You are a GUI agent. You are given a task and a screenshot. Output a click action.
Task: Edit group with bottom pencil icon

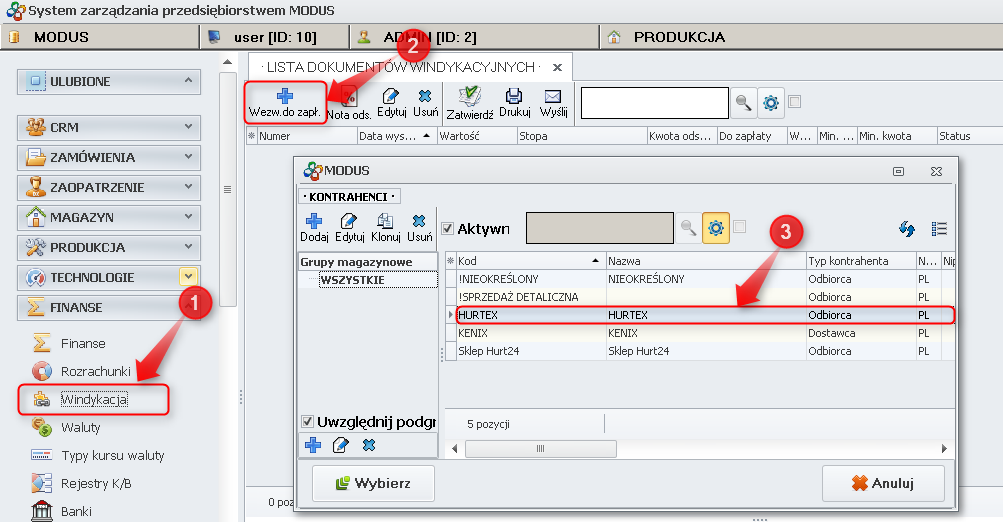tap(341, 445)
